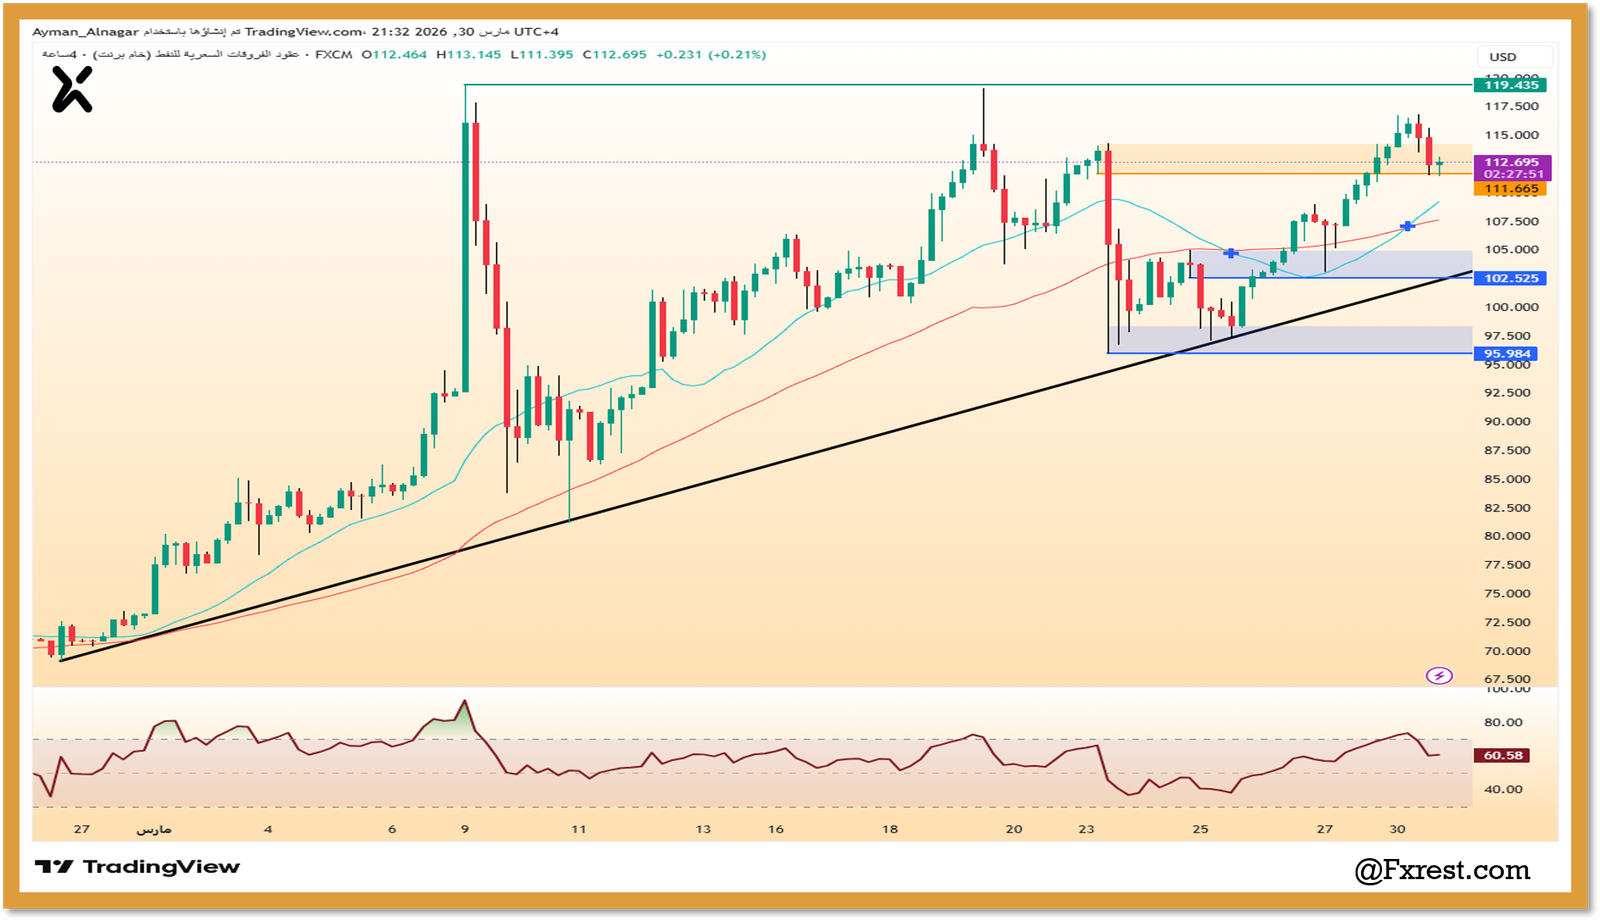Click the purple 112.695 current price label

click(1512, 162)
